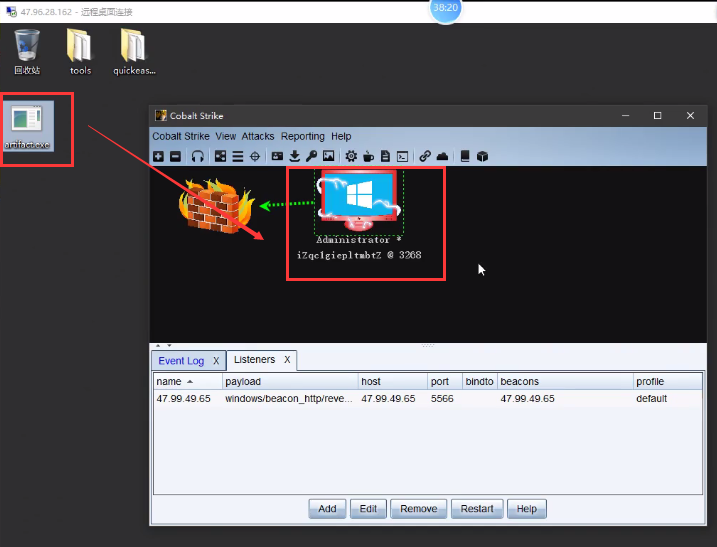Click the chain link toolbar icon

click(425, 156)
